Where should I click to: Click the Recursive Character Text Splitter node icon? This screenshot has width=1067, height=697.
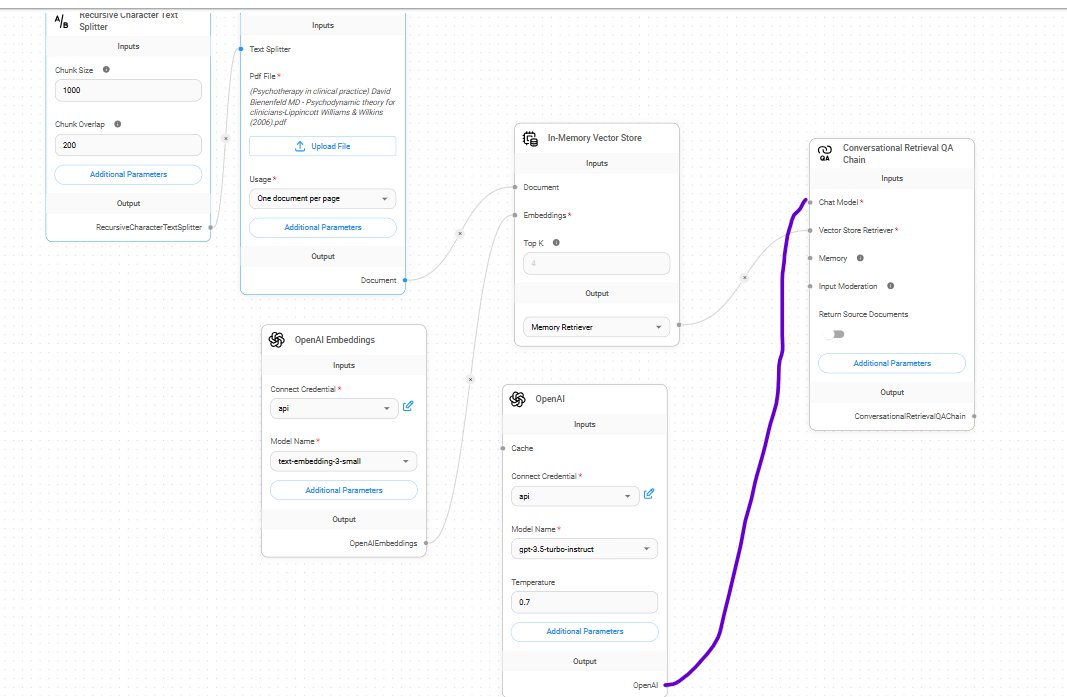(61, 21)
